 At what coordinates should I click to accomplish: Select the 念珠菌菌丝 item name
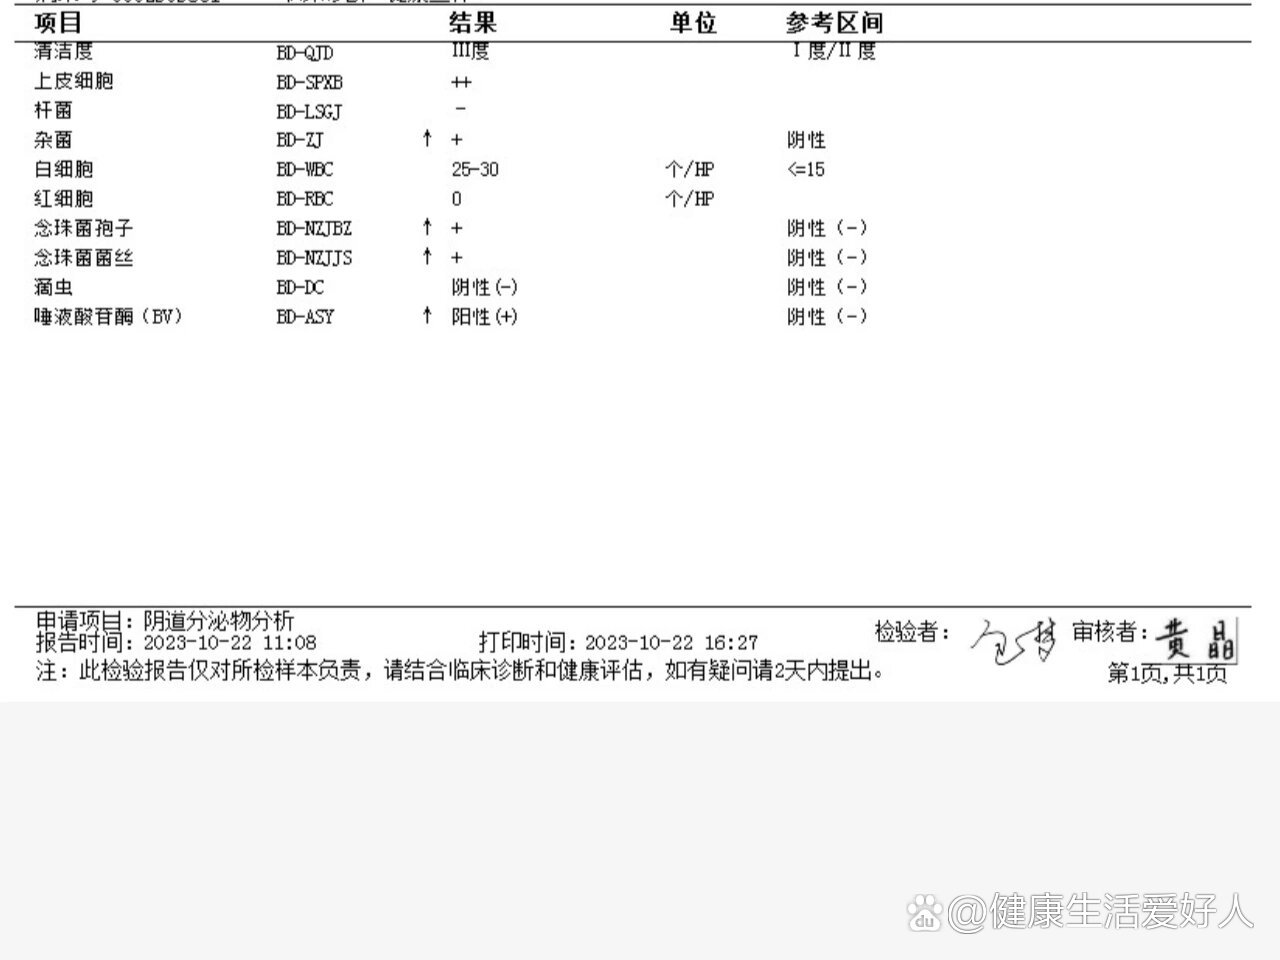coord(83,258)
